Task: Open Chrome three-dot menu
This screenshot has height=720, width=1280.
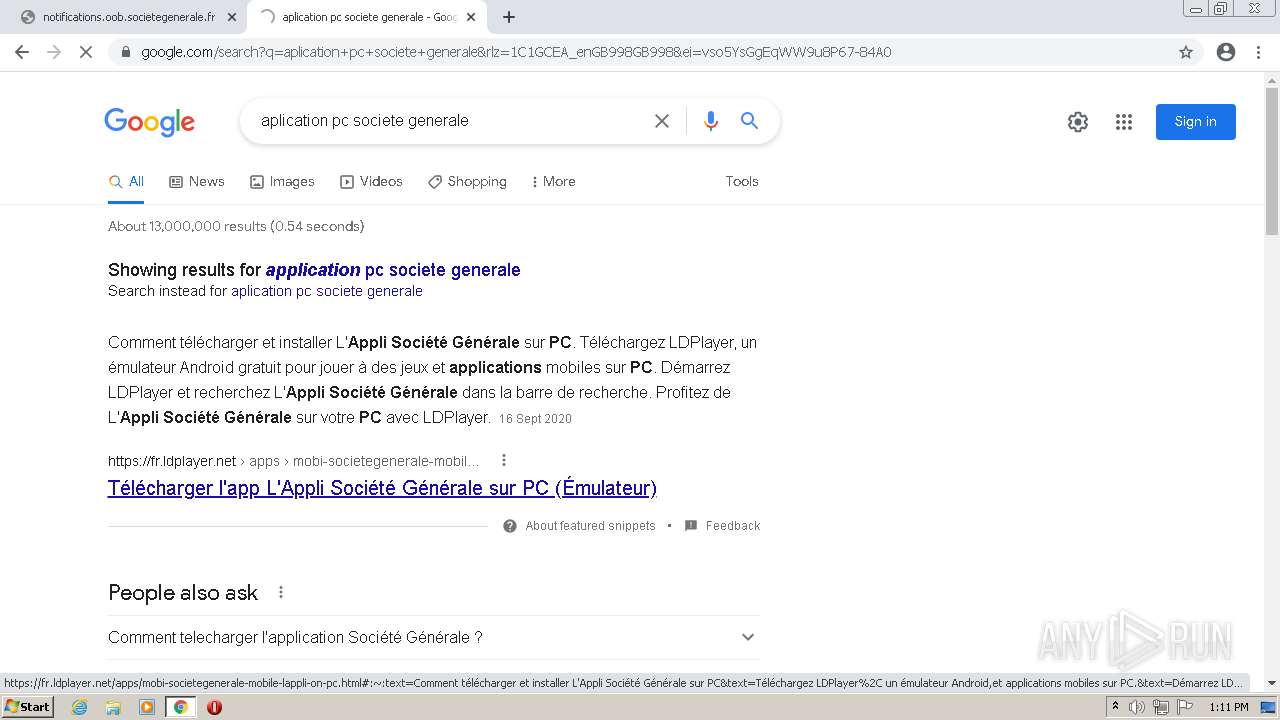Action: (1258, 52)
